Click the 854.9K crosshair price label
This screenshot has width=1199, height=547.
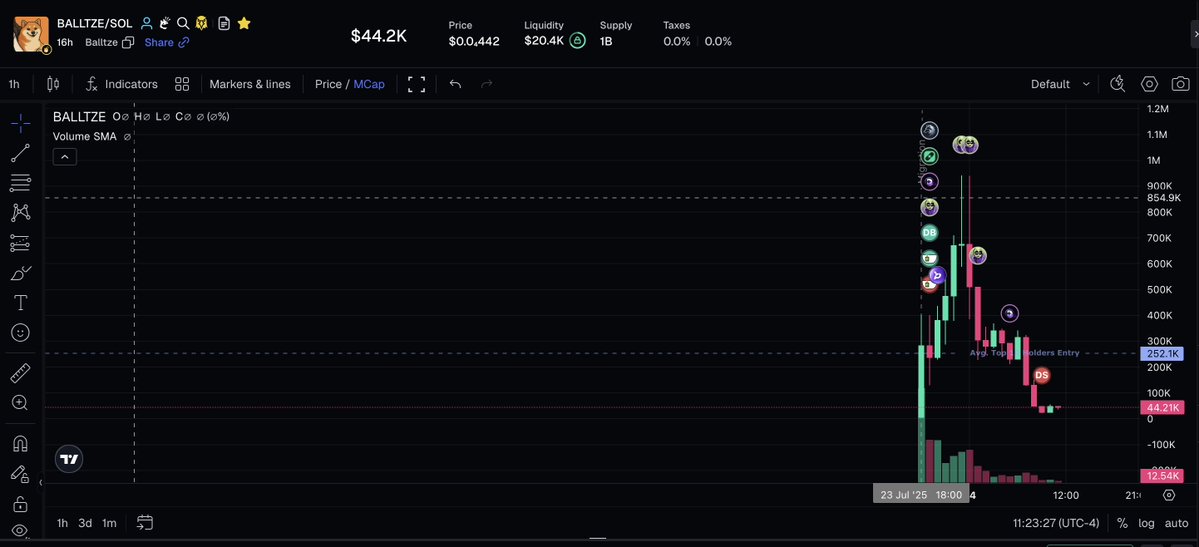[x=1163, y=198]
